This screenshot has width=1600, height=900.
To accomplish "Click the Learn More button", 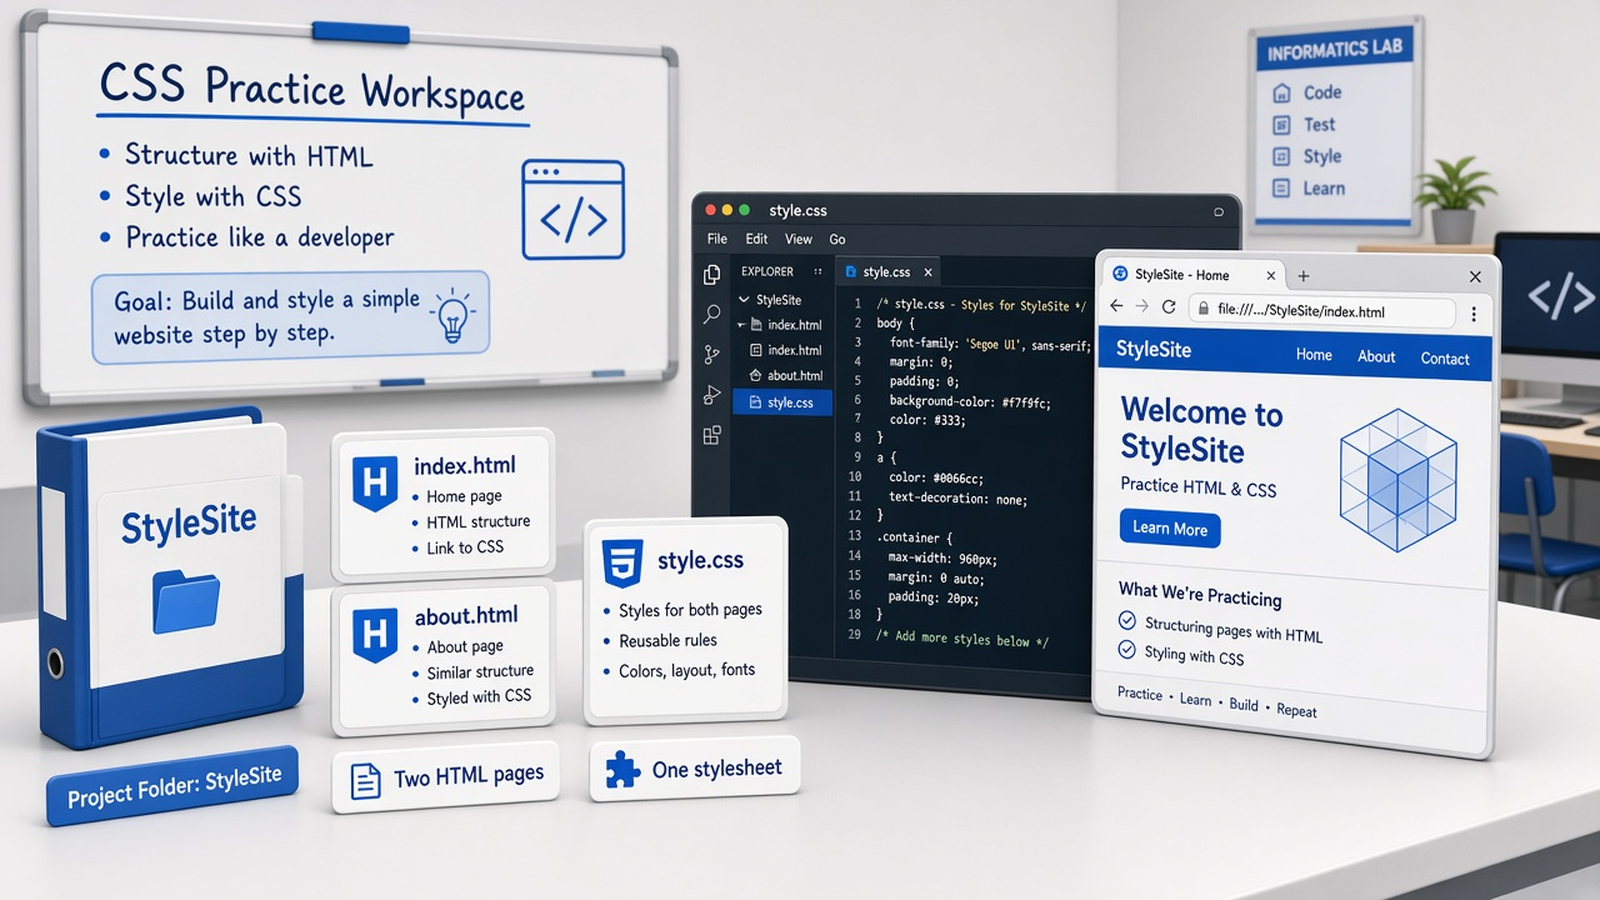I will (1170, 528).
